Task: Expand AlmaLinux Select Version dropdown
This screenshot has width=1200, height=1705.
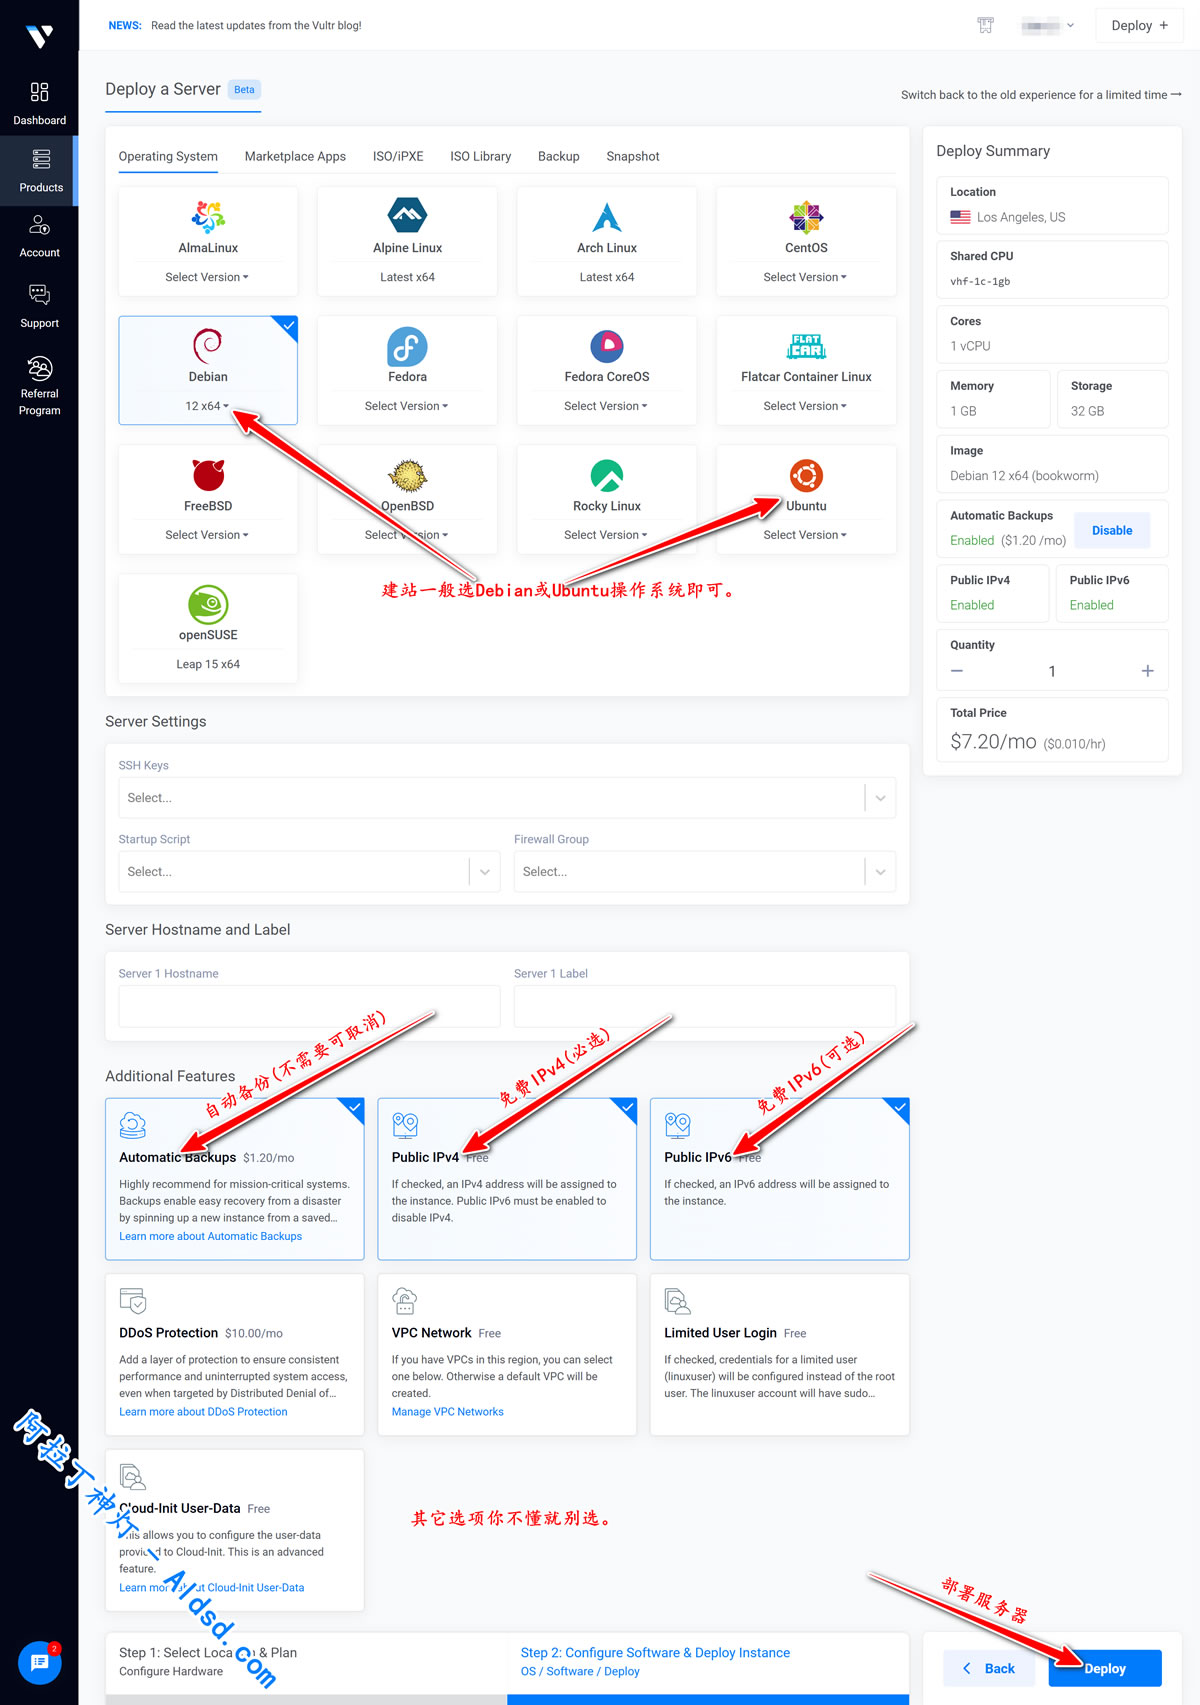Action: (x=207, y=277)
